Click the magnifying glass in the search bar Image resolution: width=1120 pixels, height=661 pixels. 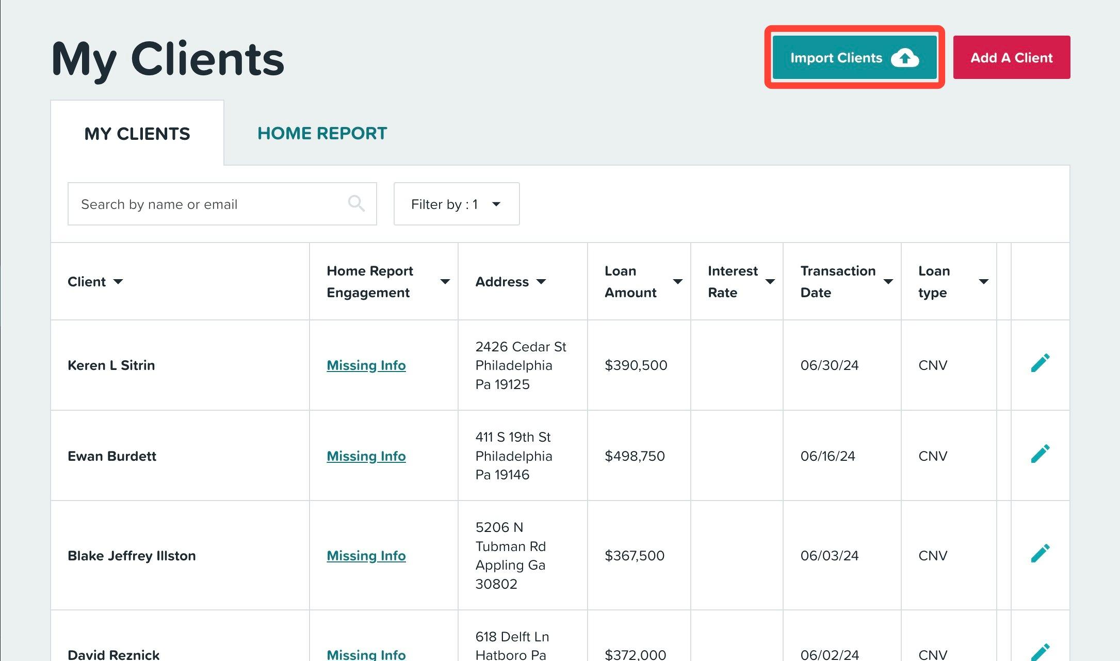(356, 203)
